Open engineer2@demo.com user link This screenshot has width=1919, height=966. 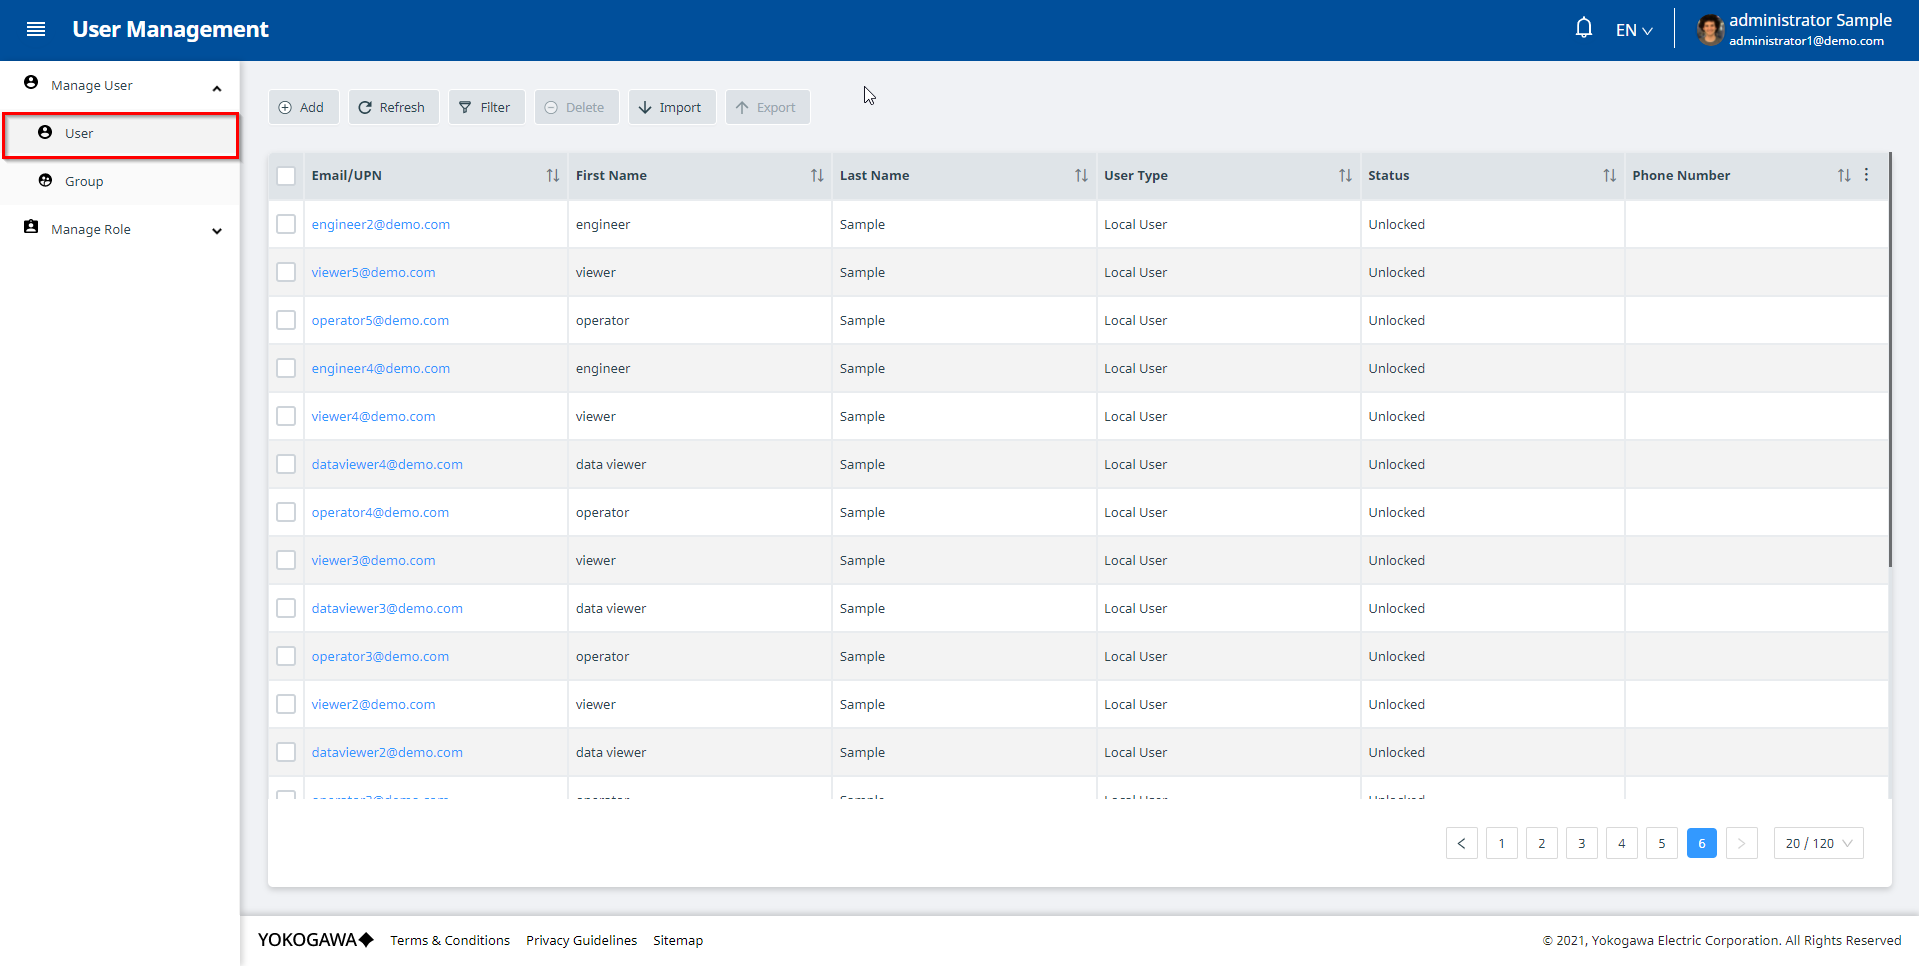pos(380,224)
